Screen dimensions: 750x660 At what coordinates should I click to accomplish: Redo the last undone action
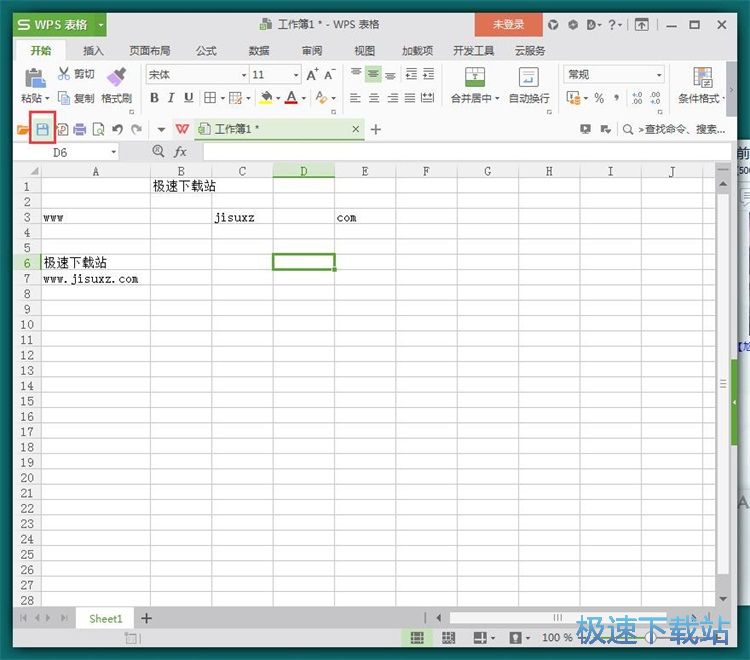coord(136,129)
